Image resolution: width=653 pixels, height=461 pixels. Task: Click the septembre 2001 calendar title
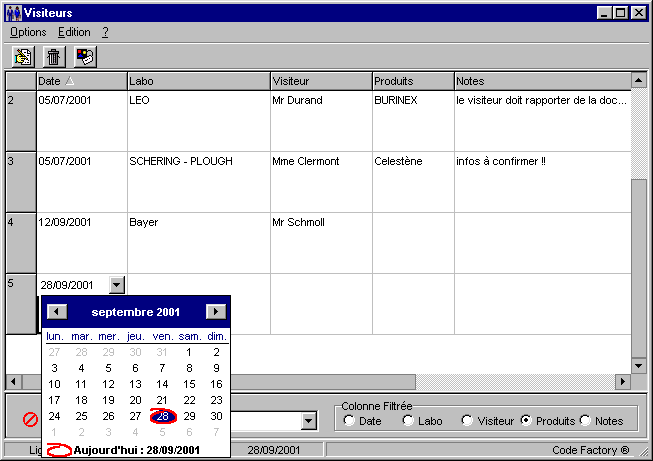(x=136, y=312)
